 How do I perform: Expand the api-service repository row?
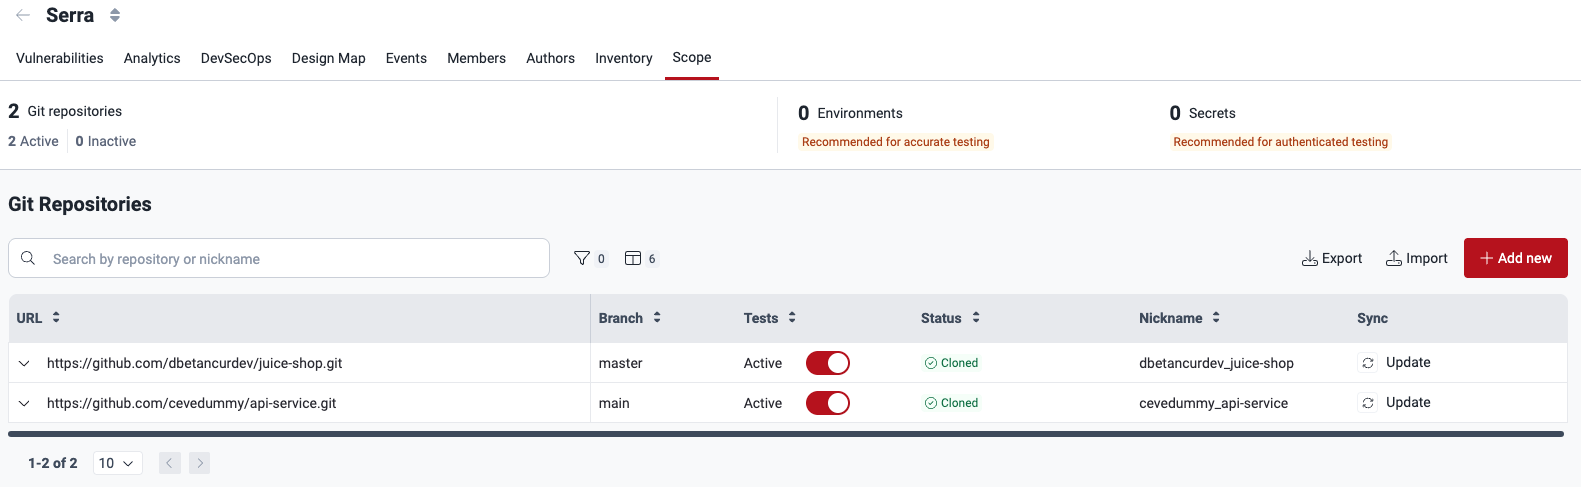click(24, 403)
